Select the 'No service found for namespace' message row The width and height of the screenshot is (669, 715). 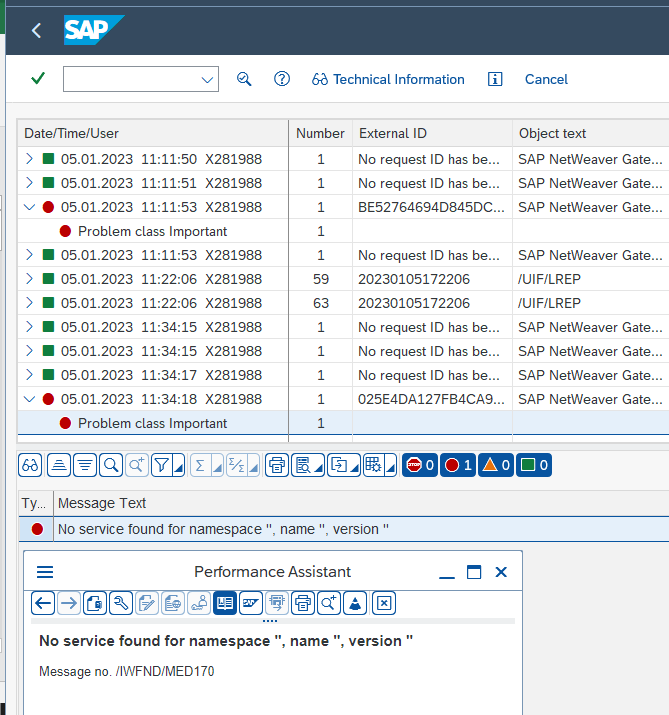[x=344, y=529]
